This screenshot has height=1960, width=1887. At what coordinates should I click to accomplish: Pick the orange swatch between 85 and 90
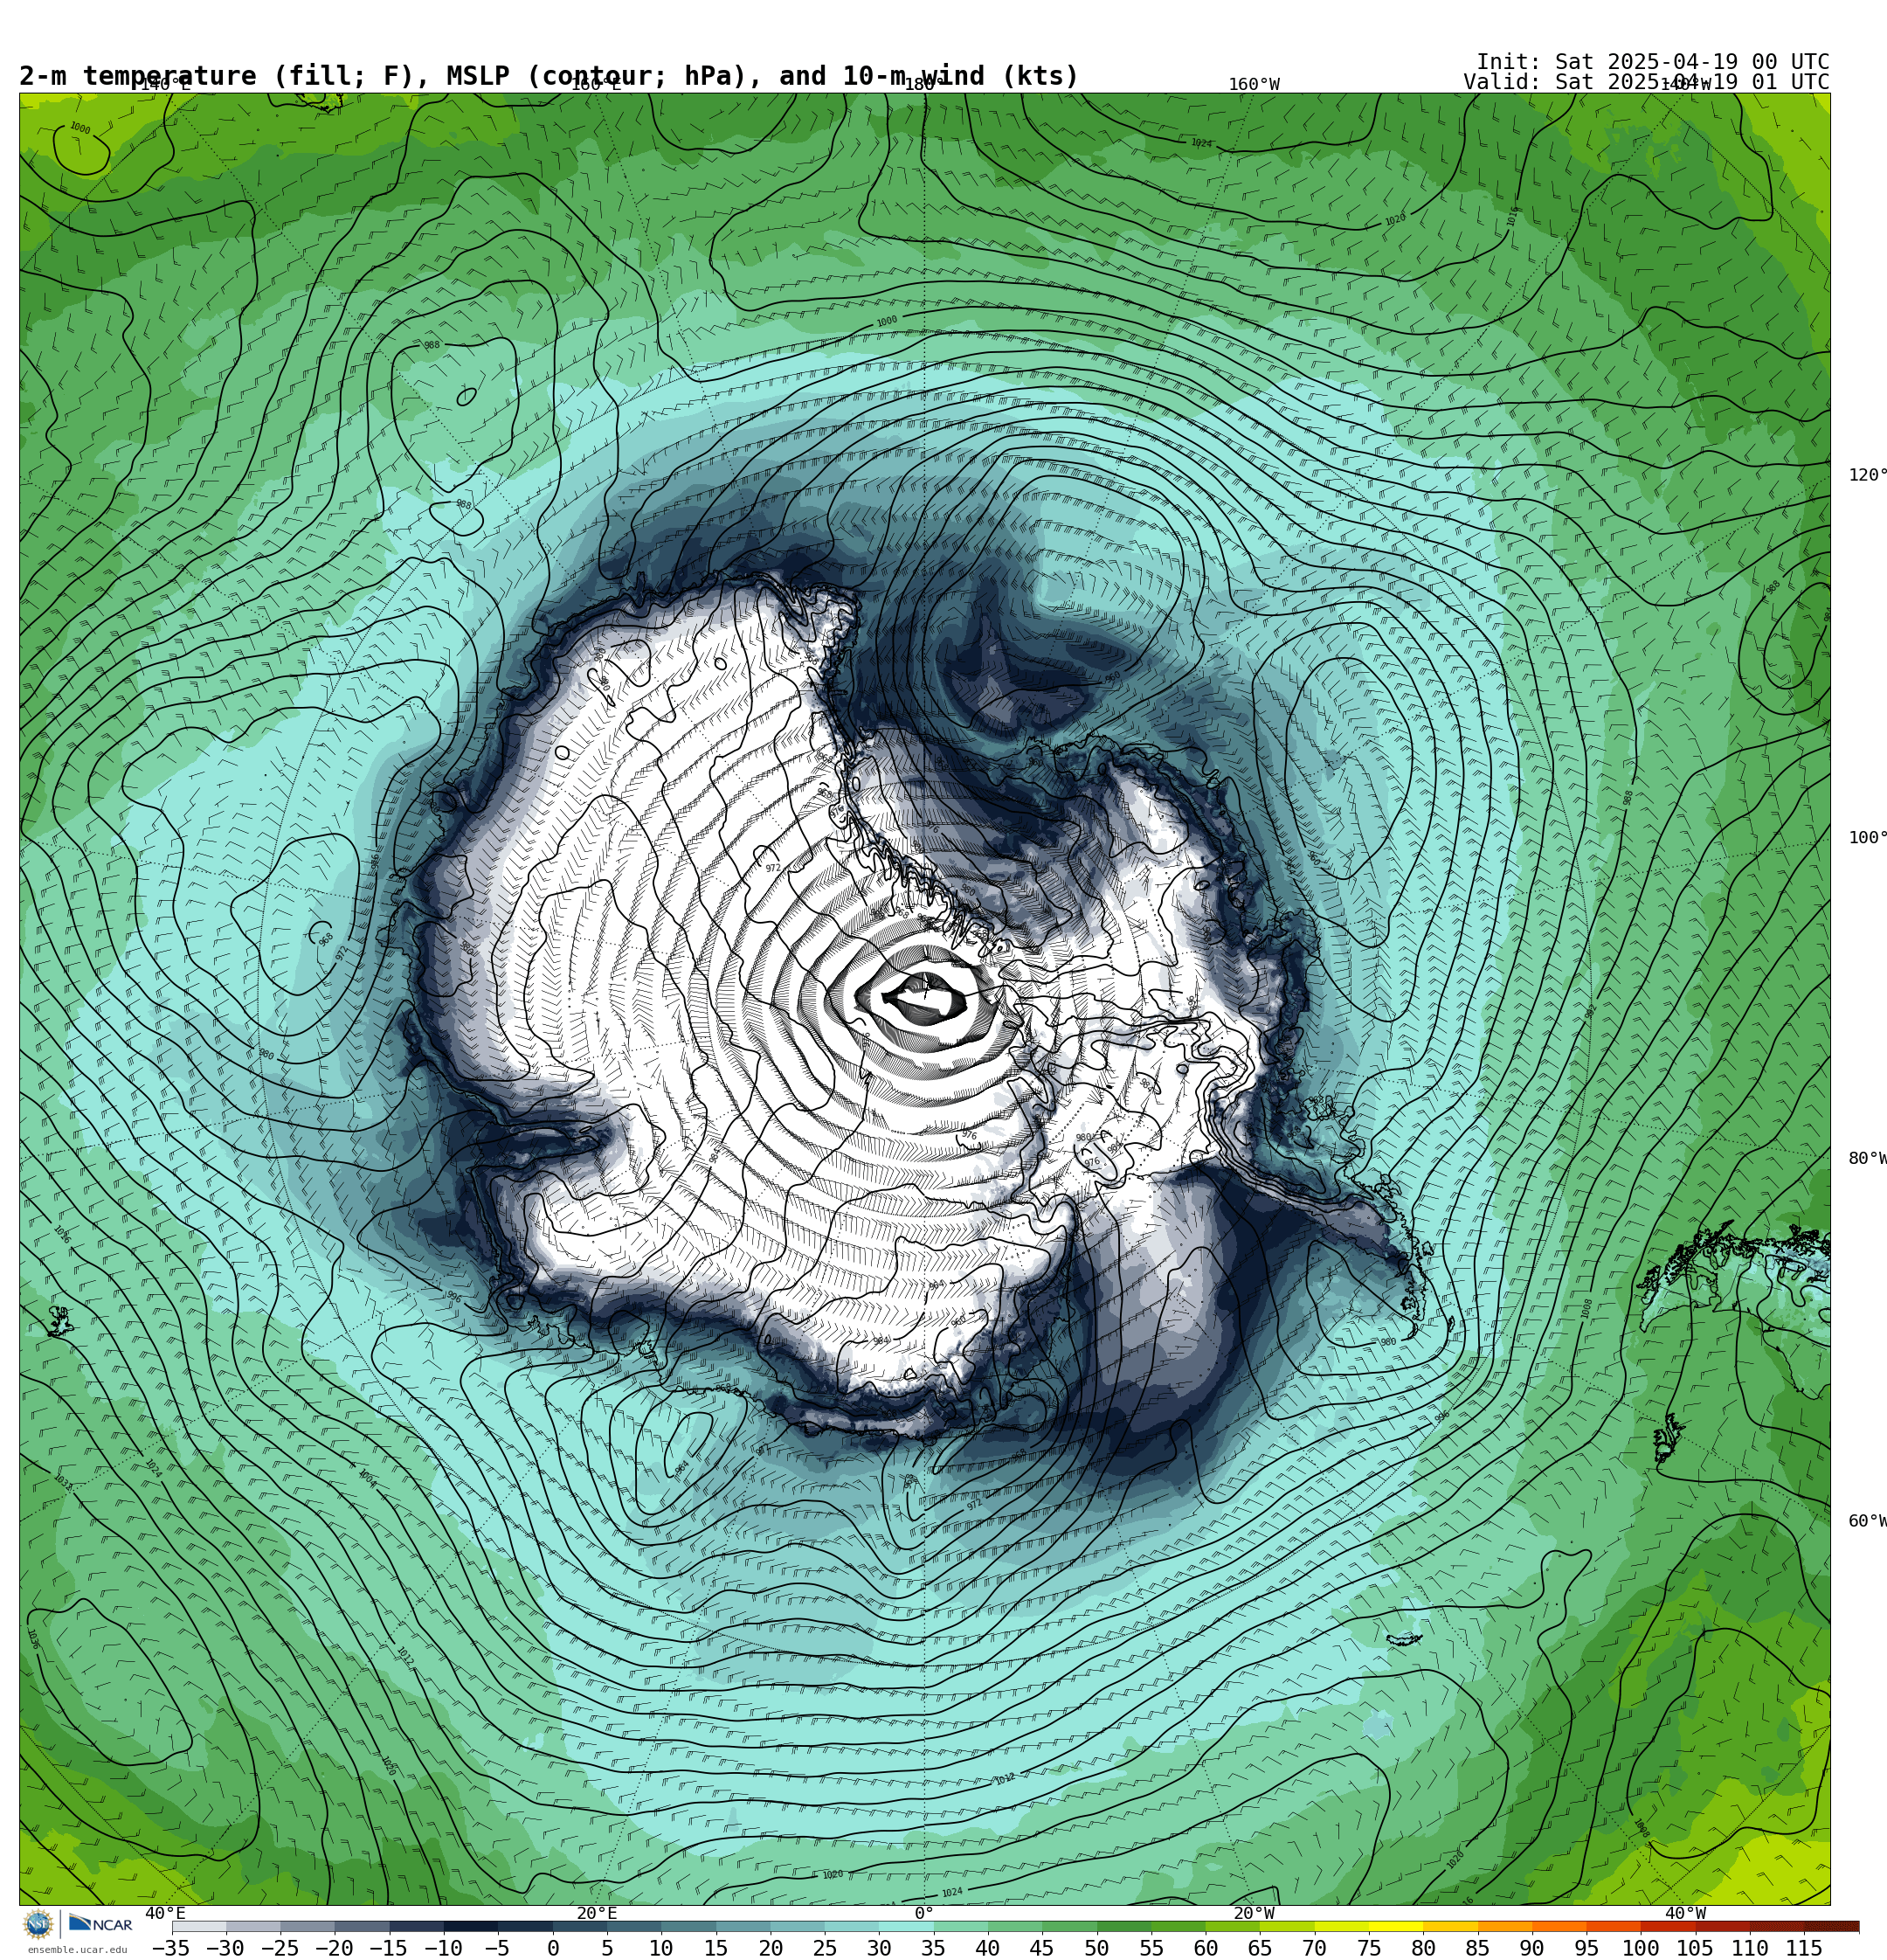pos(1504,1926)
